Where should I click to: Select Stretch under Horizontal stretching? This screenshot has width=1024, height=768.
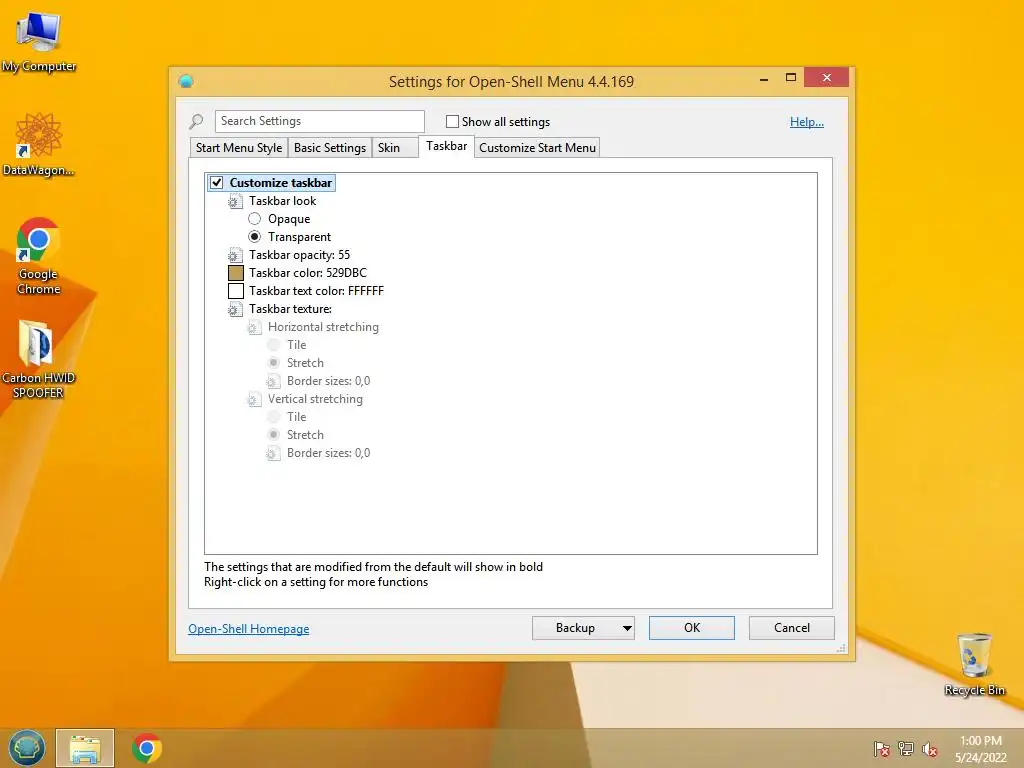[274, 362]
